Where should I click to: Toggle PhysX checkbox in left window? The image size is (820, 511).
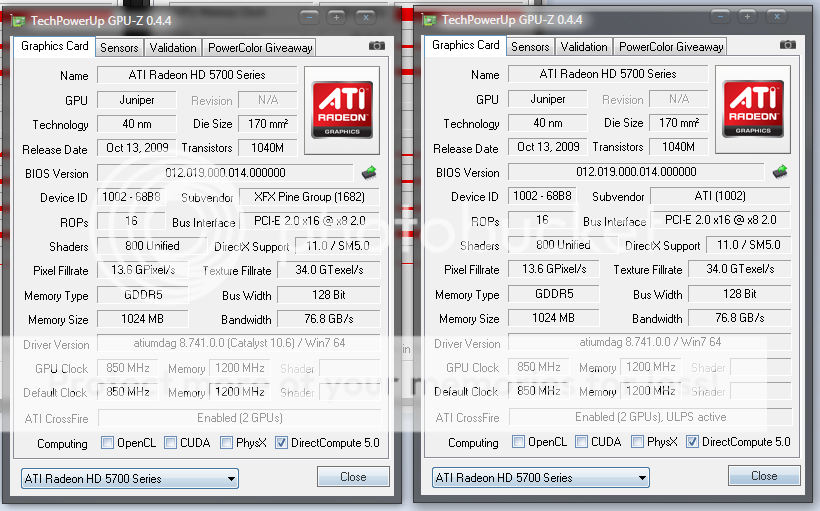pyautogui.click(x=226, y=442)
